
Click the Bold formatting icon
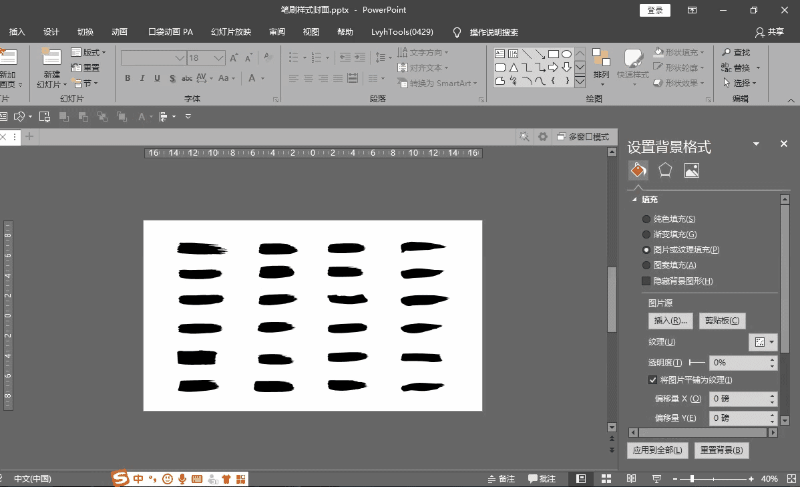(128, 78)
